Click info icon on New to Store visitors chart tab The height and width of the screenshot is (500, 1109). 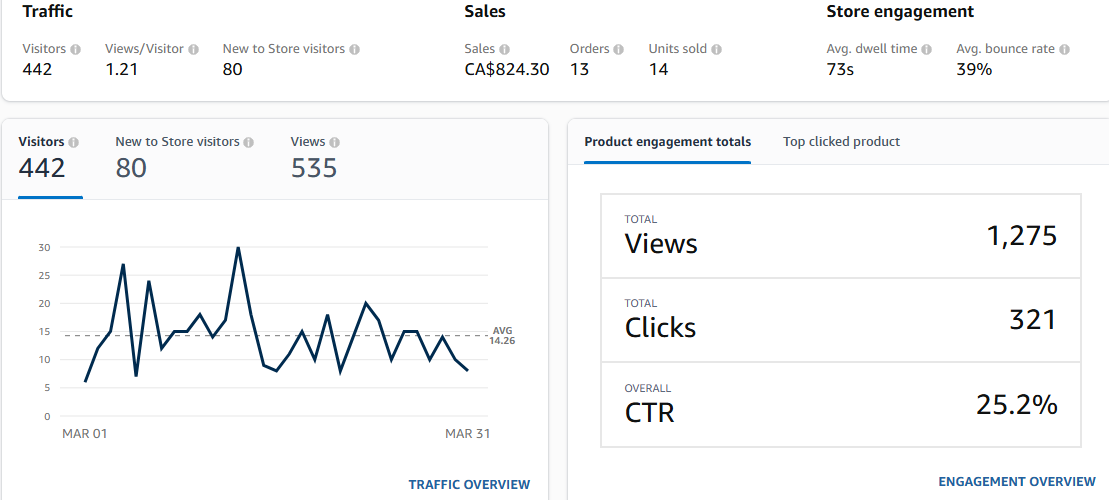click(x=248, y=142)
